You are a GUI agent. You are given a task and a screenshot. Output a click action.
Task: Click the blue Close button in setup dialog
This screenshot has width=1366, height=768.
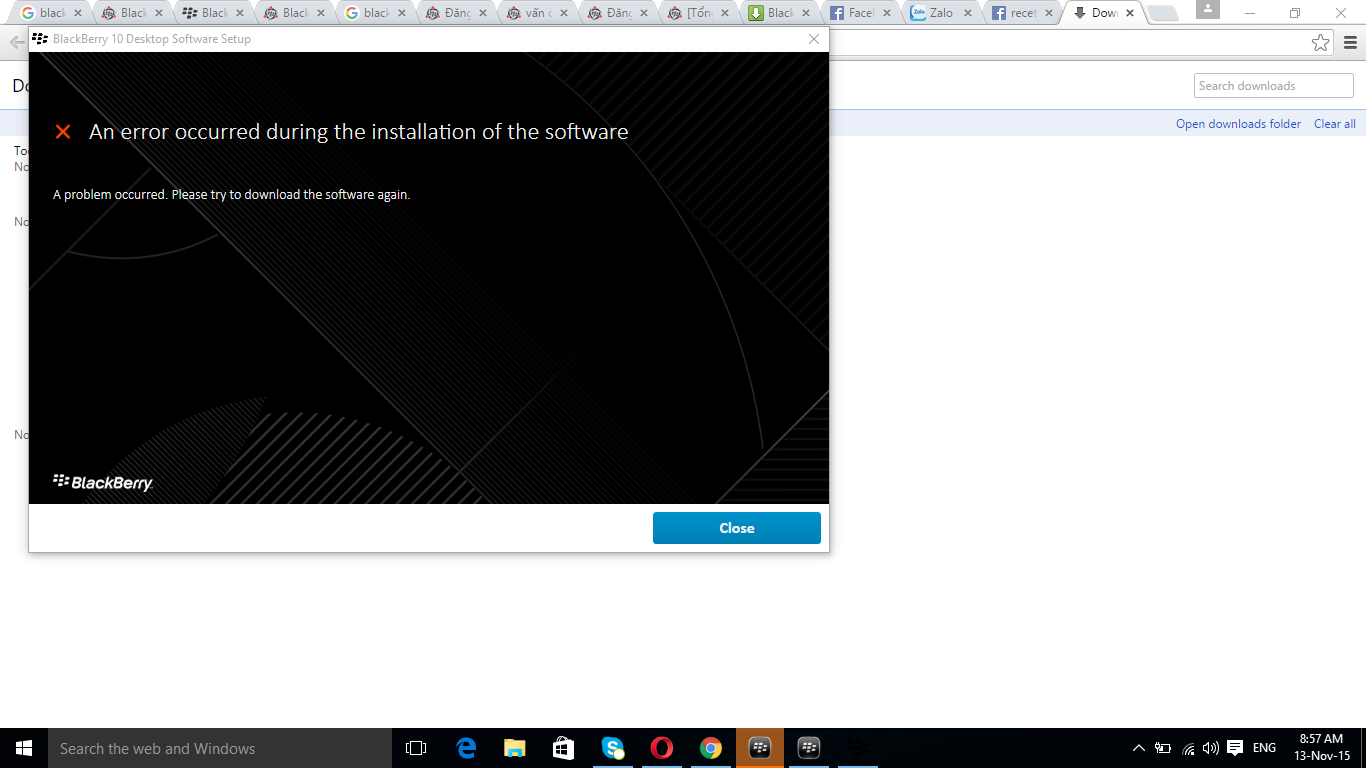click(x=737, y=528)
